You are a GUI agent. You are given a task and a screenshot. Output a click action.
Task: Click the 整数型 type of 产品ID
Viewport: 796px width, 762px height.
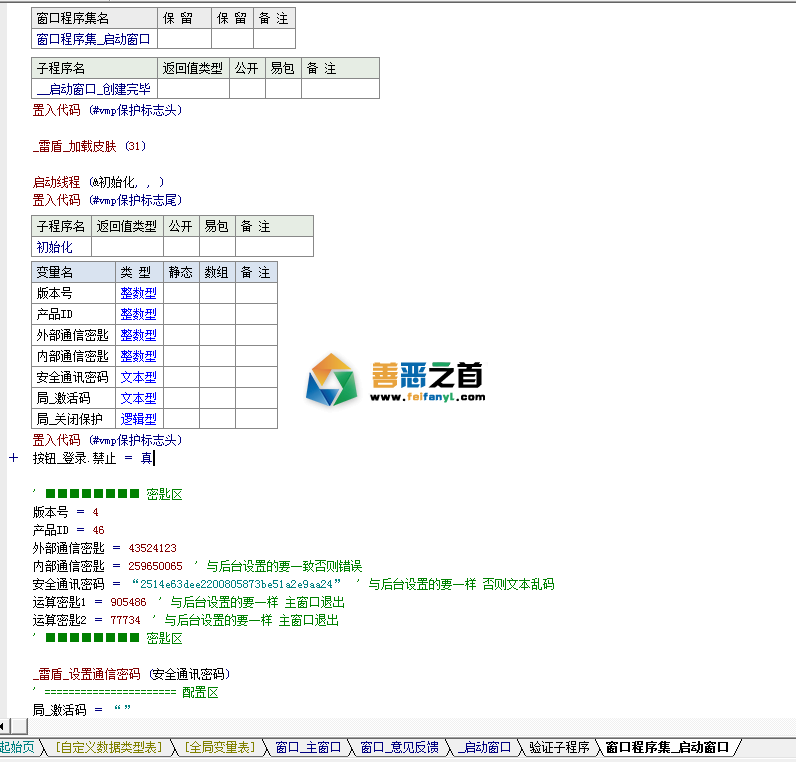coord(138,314)
